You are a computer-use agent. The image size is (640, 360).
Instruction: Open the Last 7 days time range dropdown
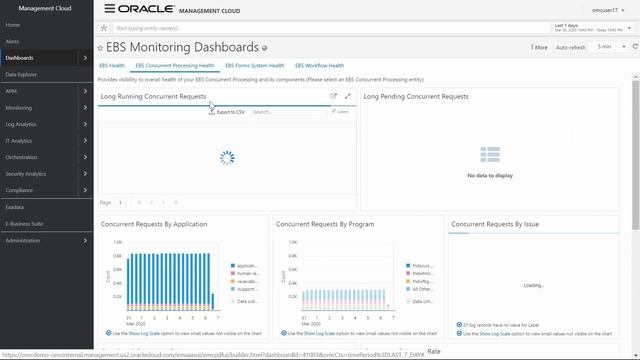pos(592,28)
